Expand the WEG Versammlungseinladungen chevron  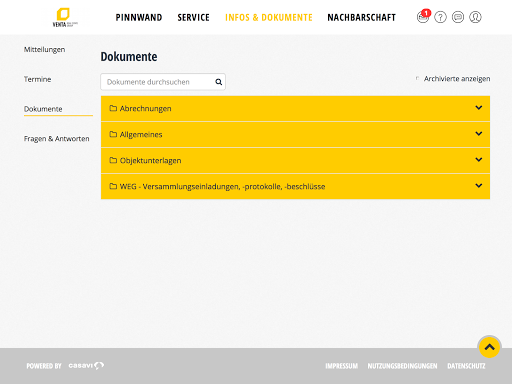(479, 186)
